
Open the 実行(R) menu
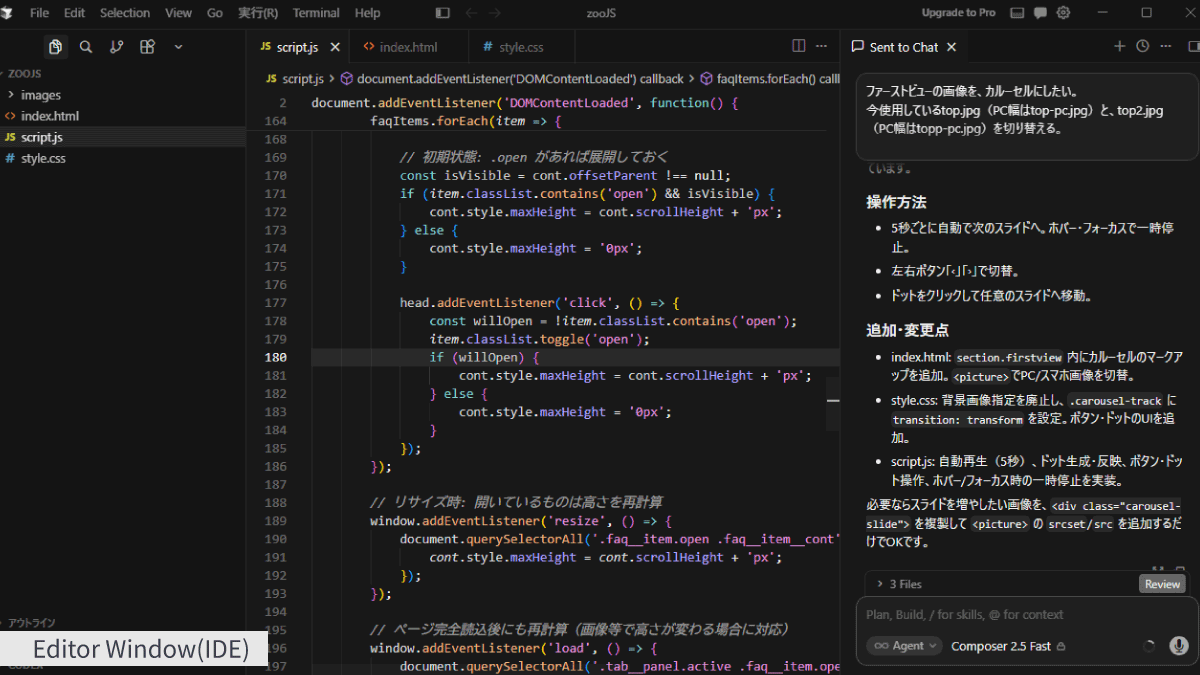[x=258, y=13]
